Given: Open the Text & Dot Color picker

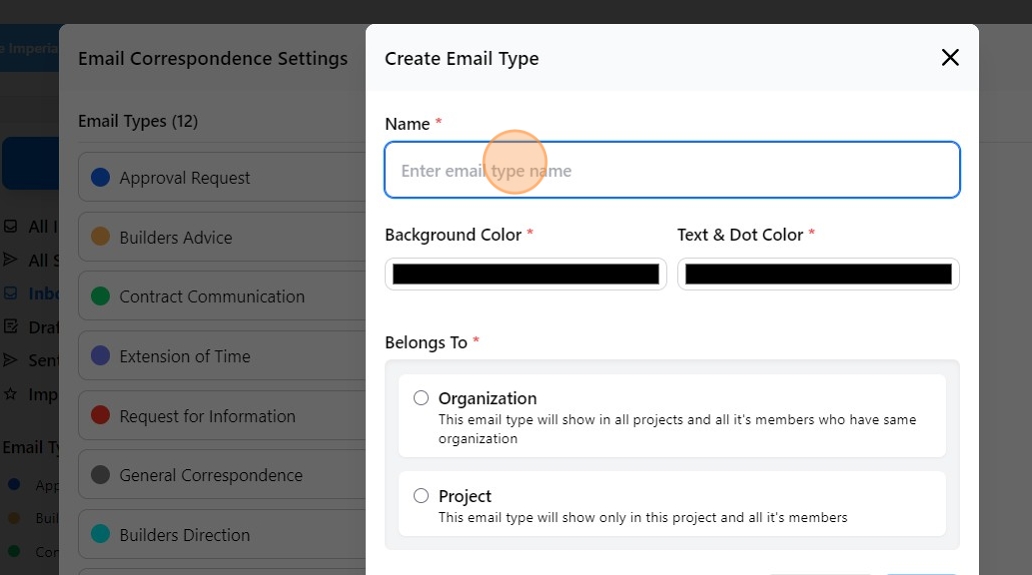Looking at the screenshot, I should pyautogui.click(x=818, y=274).
